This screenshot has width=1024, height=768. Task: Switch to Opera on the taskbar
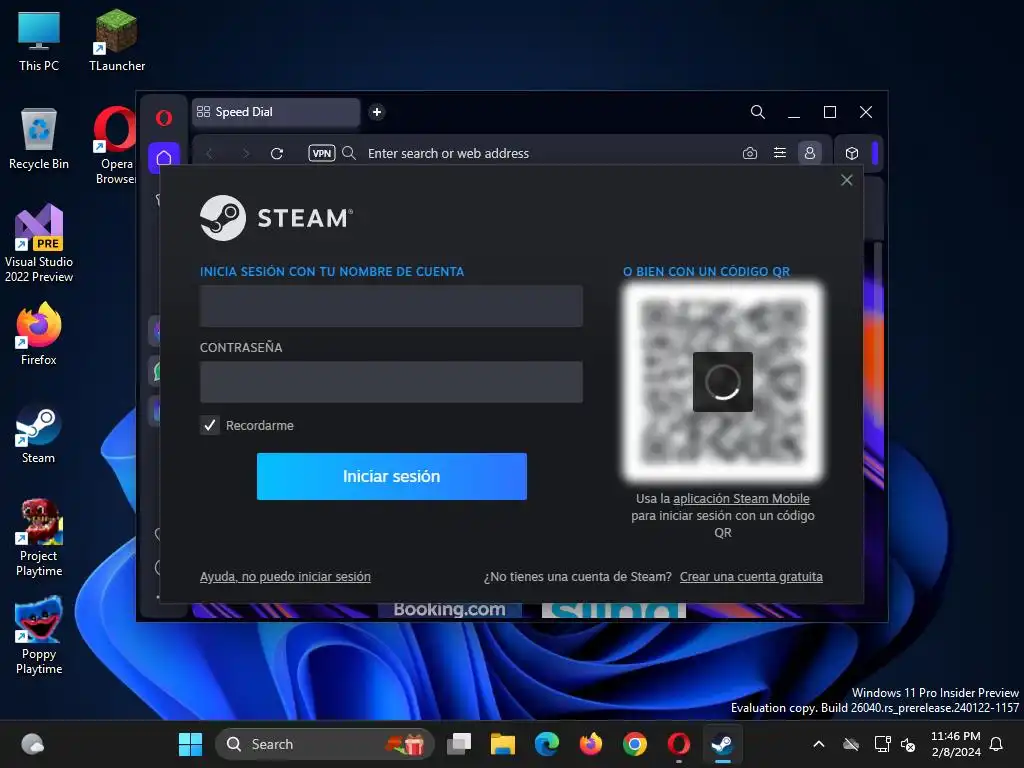pyautogui.click(x=679, y=744)
